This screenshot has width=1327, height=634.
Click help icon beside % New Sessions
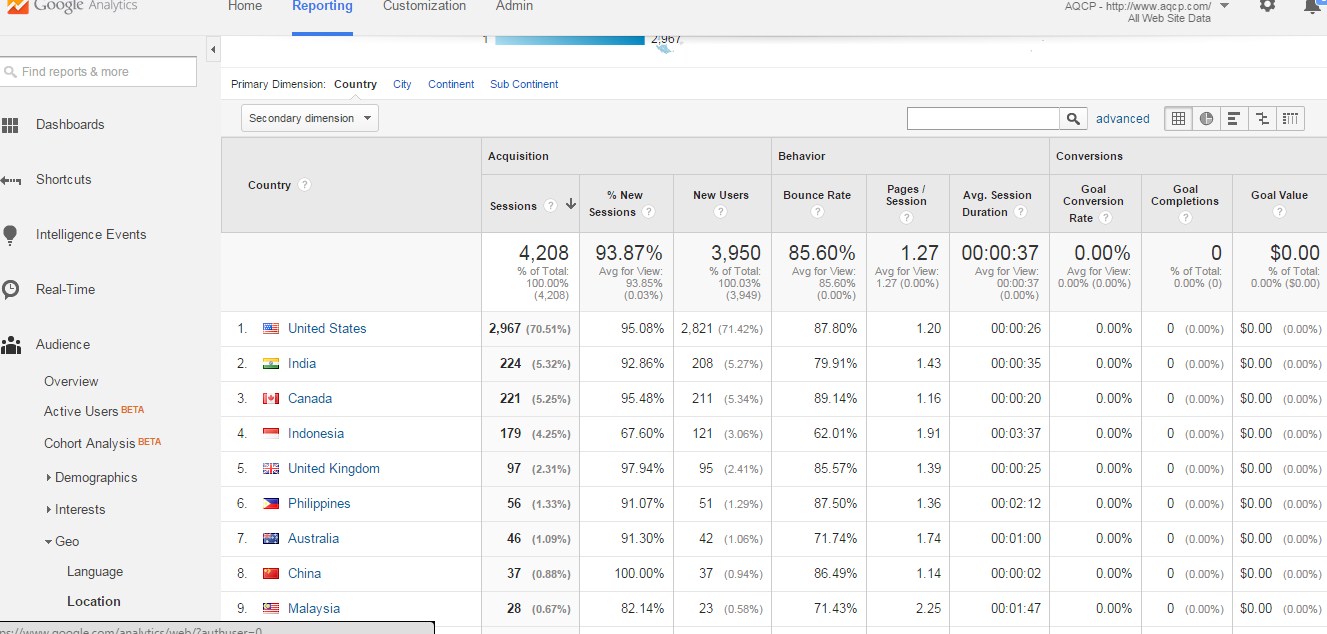tap(648, 212)
